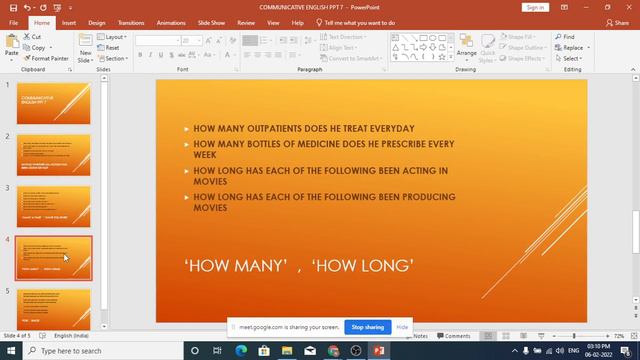Click Copy in Clipboard group

click(34, 48)
